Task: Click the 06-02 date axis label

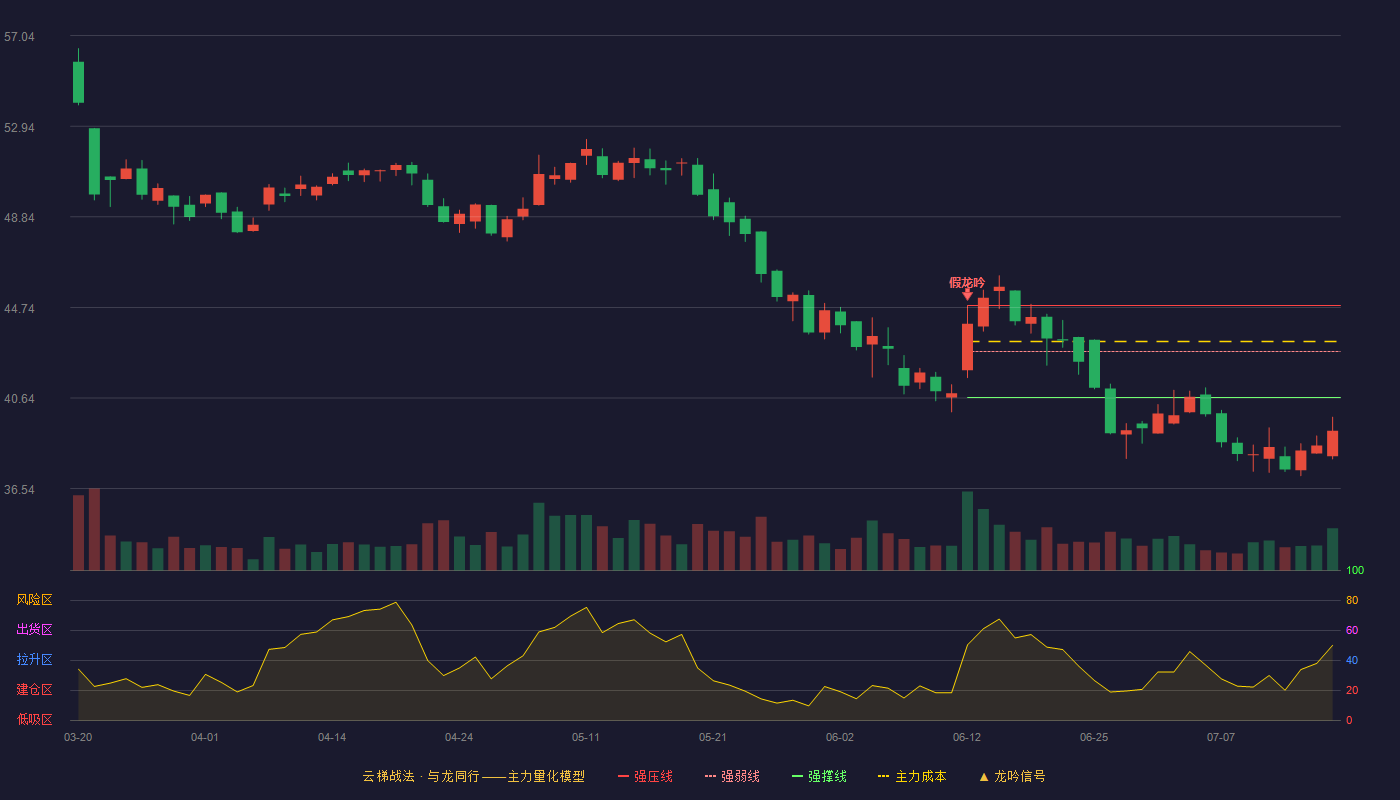Action: (840, 737)
